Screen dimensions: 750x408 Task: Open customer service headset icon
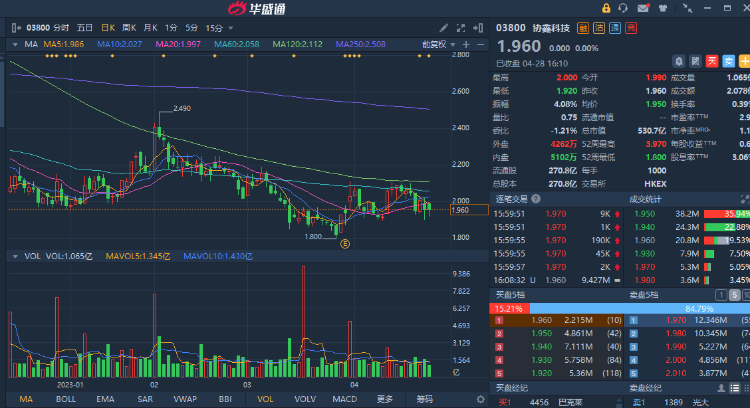point(623,8)
